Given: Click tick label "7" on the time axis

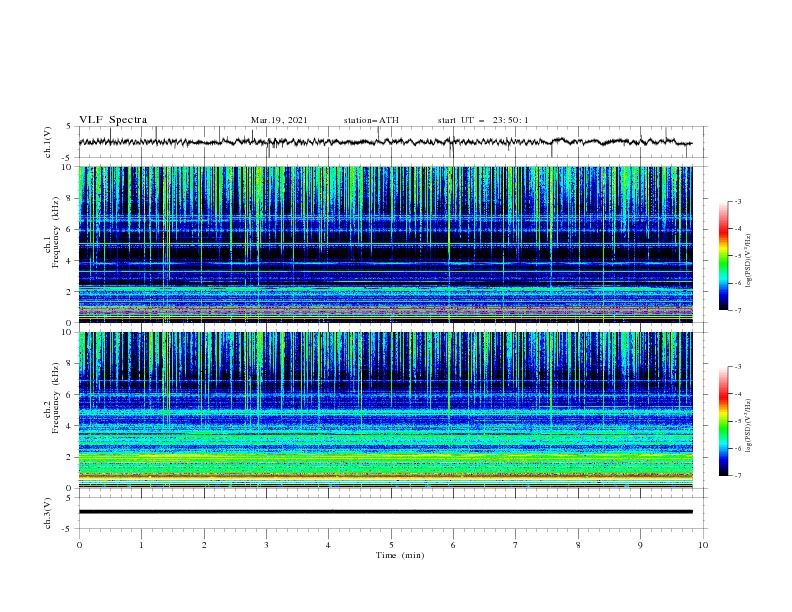Looking at the screenshot, I should 516,545.
